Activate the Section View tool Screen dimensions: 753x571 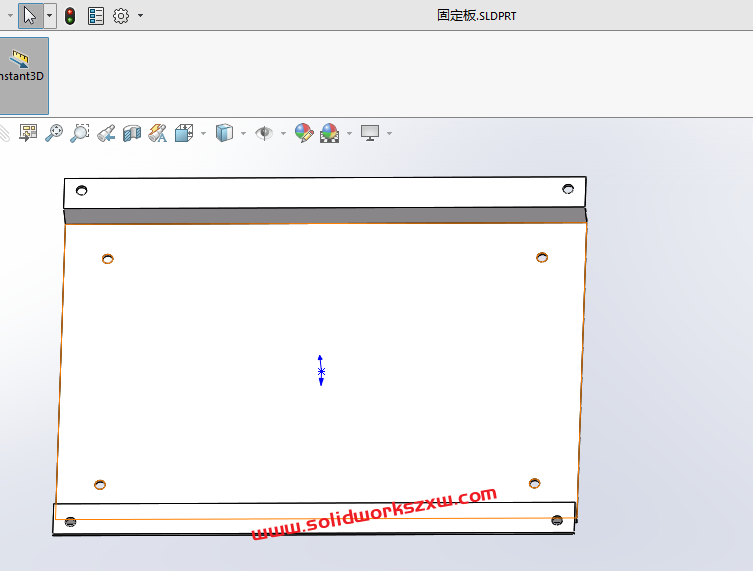132,133
